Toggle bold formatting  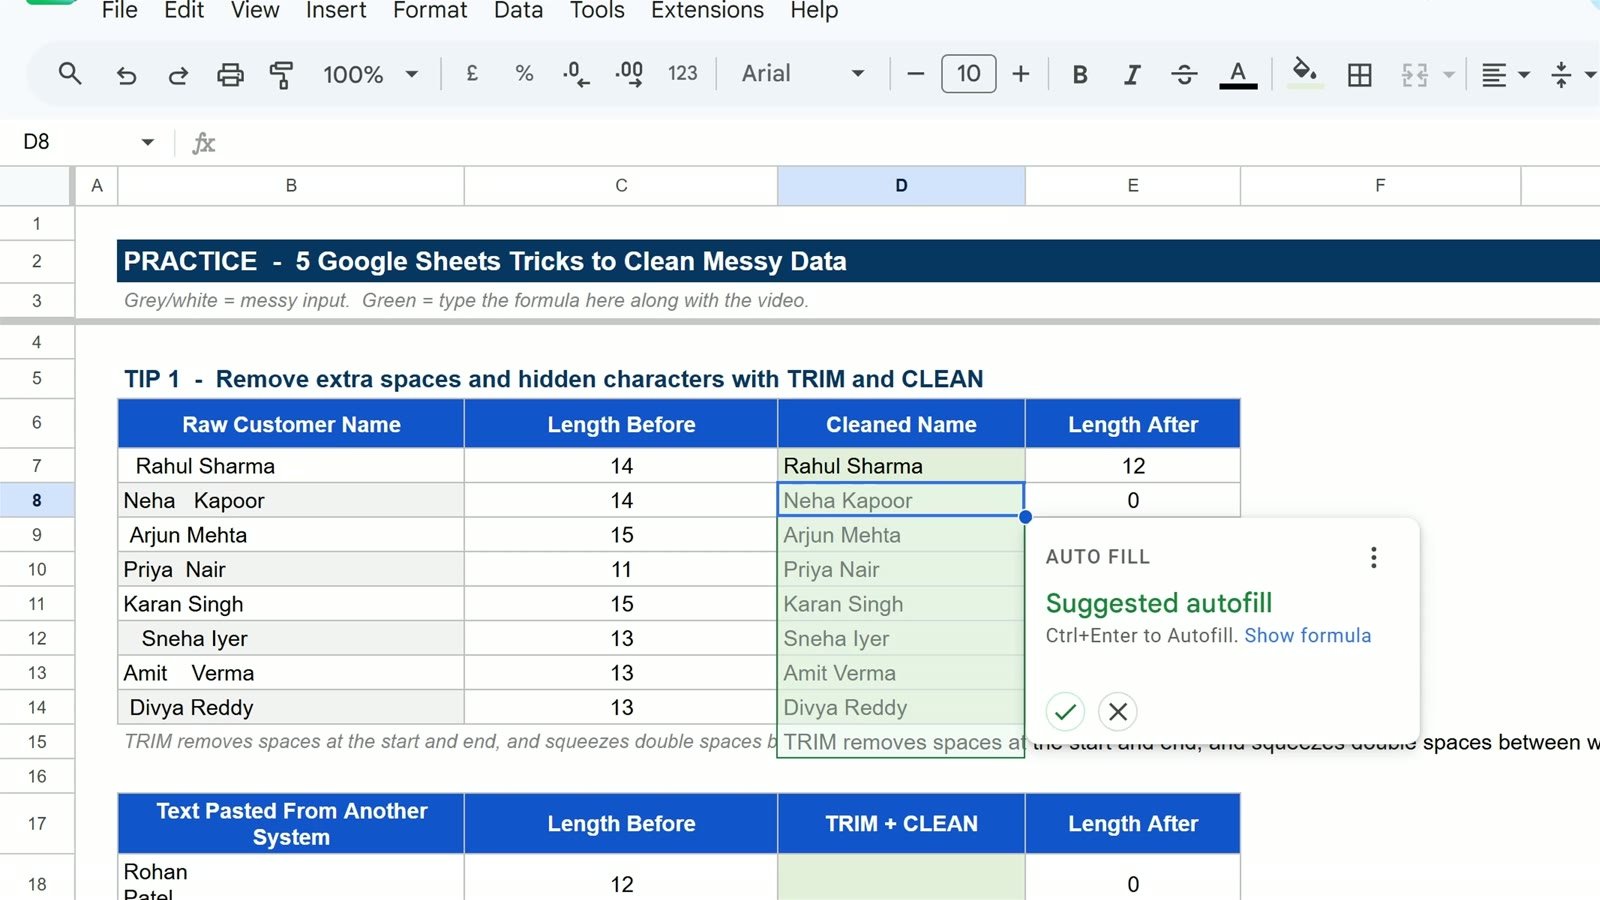(x=1080, y=74)
